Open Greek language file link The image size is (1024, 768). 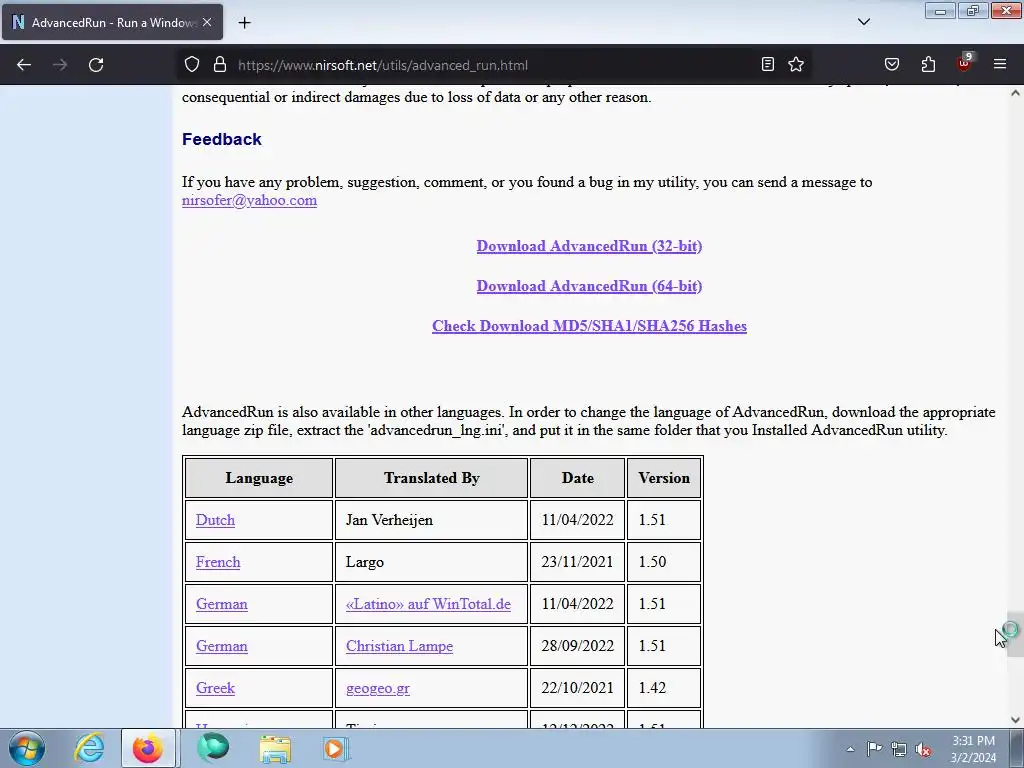215,688
